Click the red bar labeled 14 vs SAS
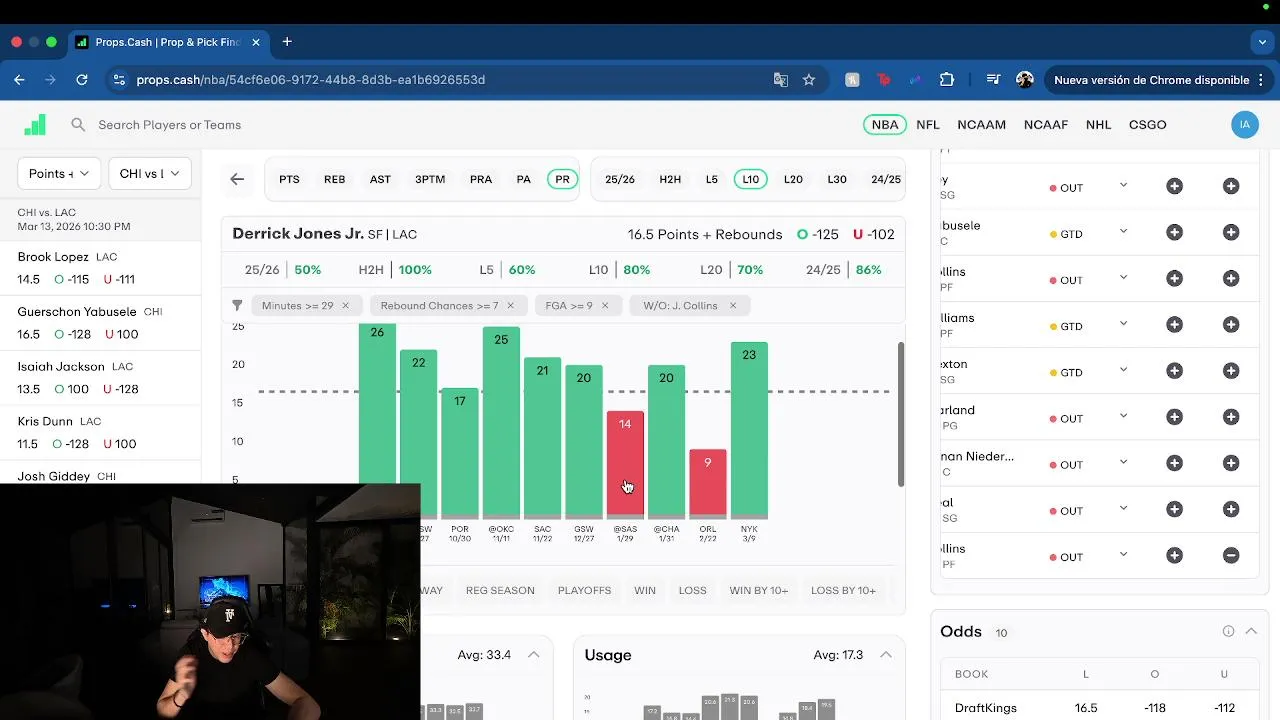 [625, 462]
